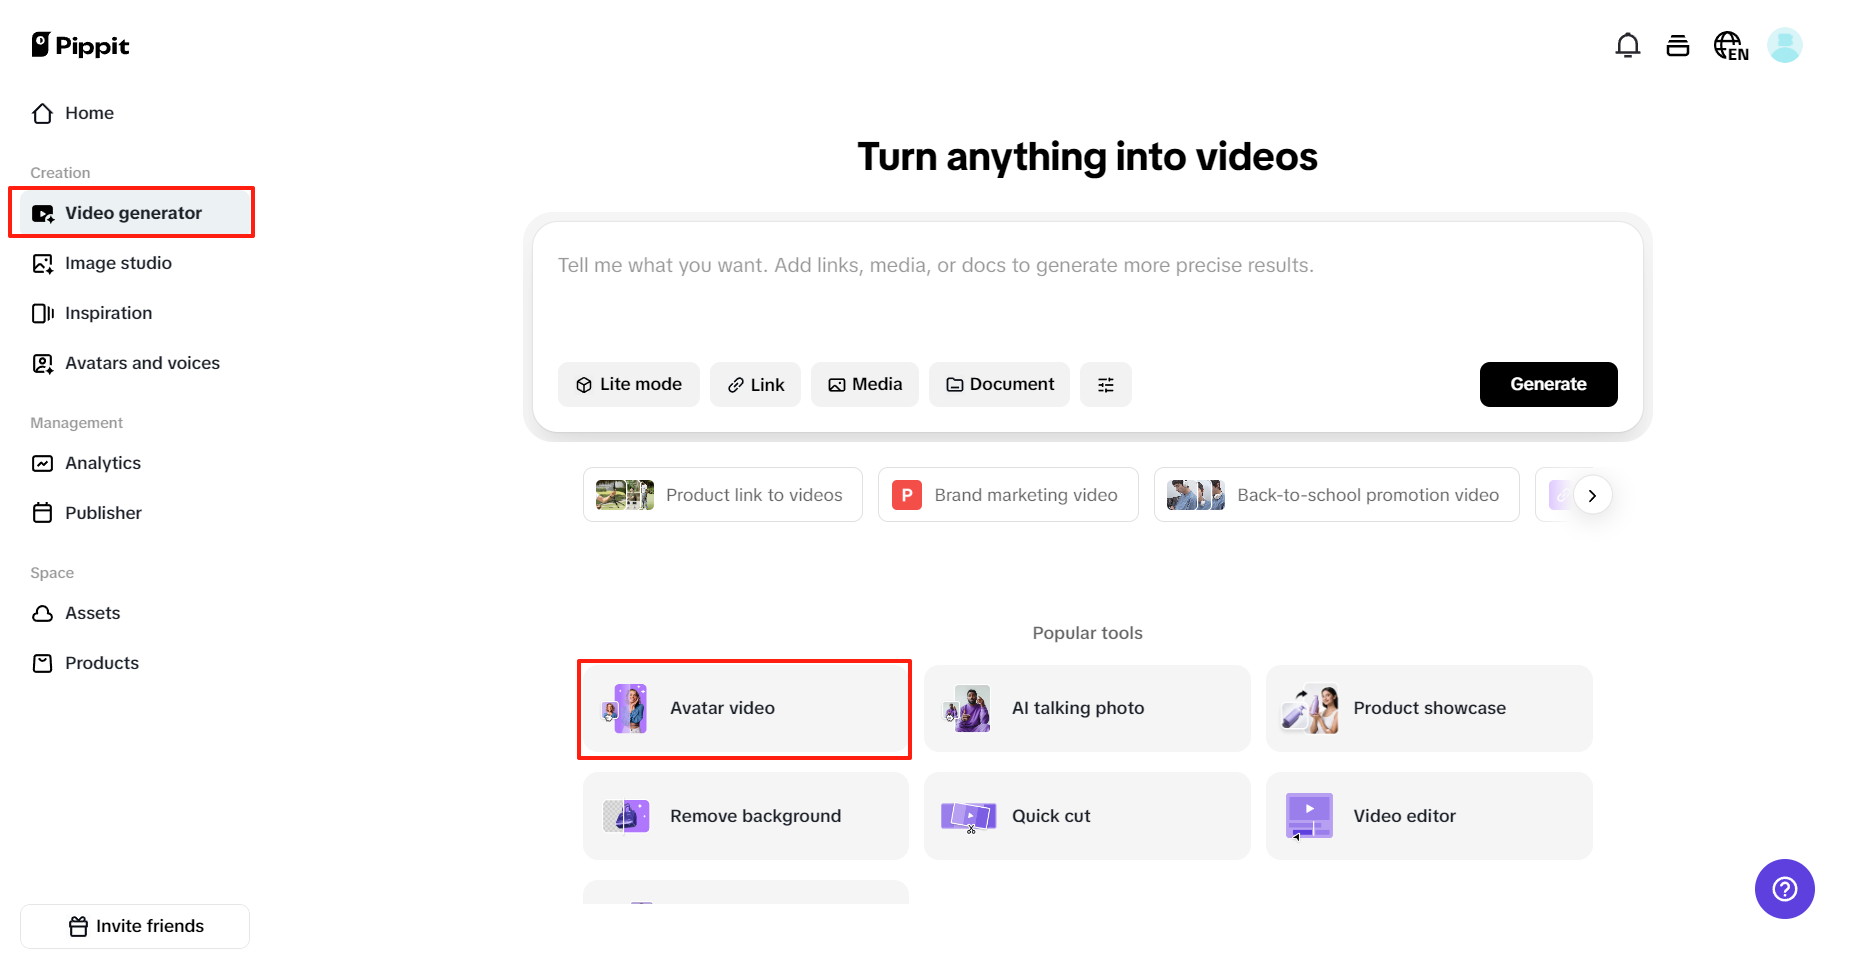The width and height of the screenshot is (1865, 969).
Task: View your Assets space
Action: coord(92,613)
